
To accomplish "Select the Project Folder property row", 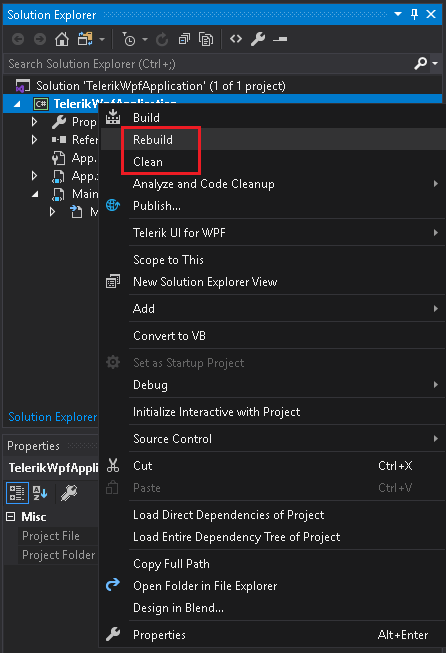I will [x=58, y=555].
